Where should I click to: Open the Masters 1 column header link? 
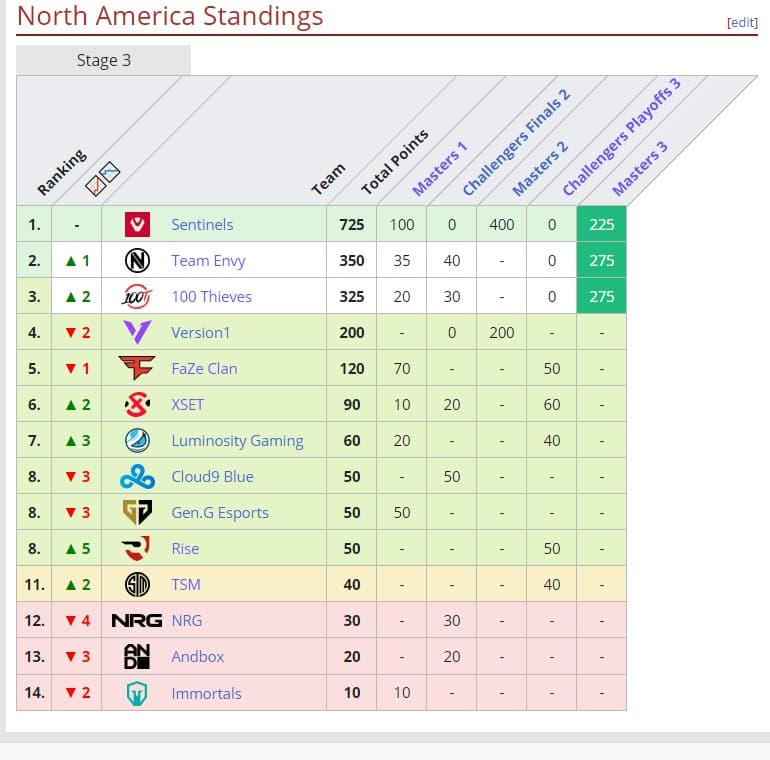439,169
